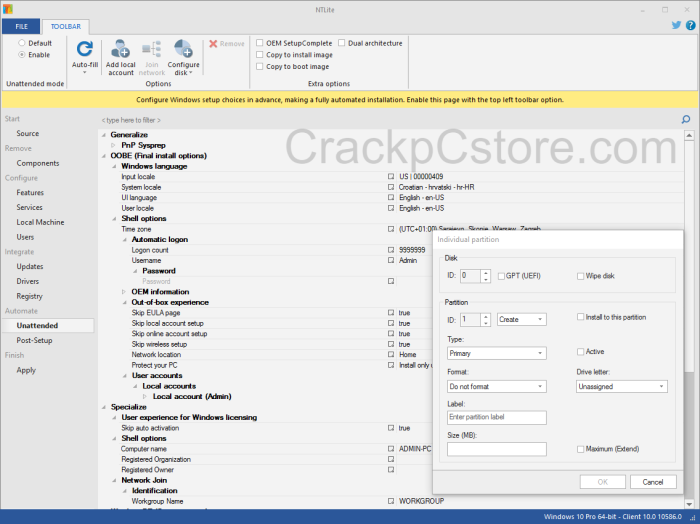Tick the Wipe disk checkbox
The image size is (700, 524).
[580, 276]
